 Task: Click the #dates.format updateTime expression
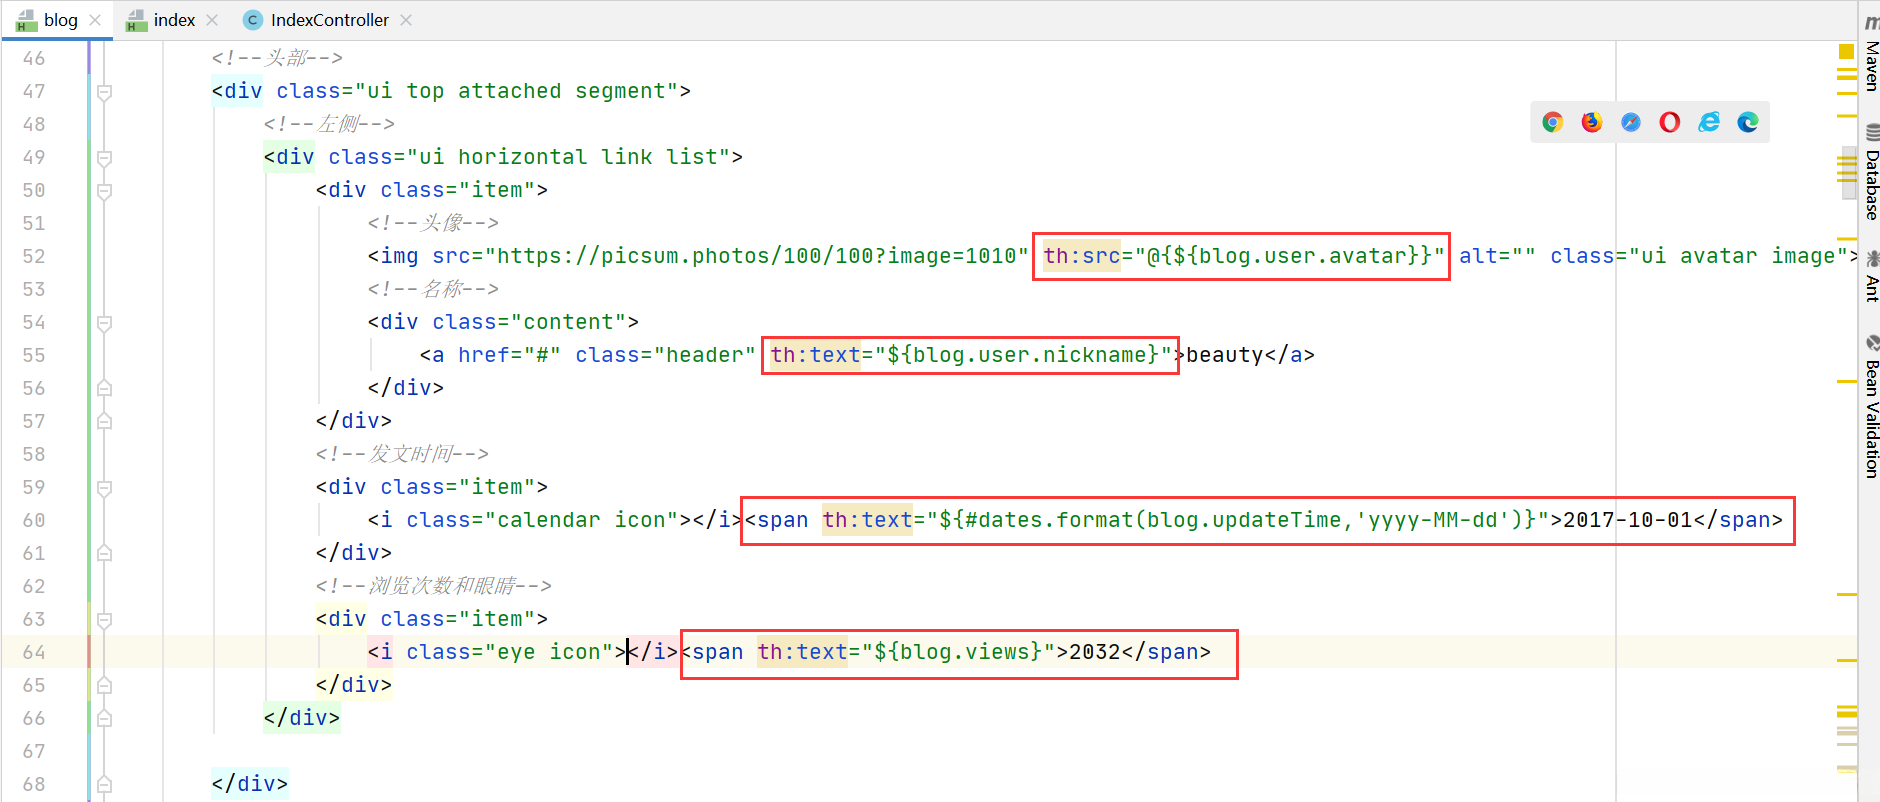1238,520
